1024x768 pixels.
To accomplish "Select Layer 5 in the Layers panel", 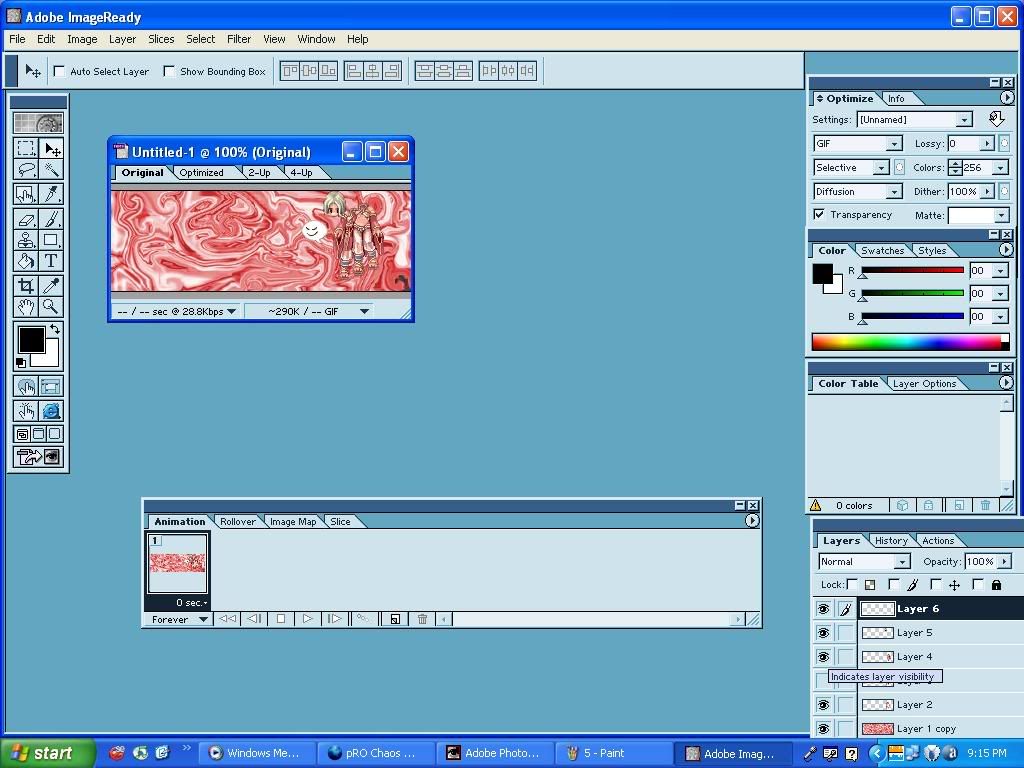I will click(940, 633).
